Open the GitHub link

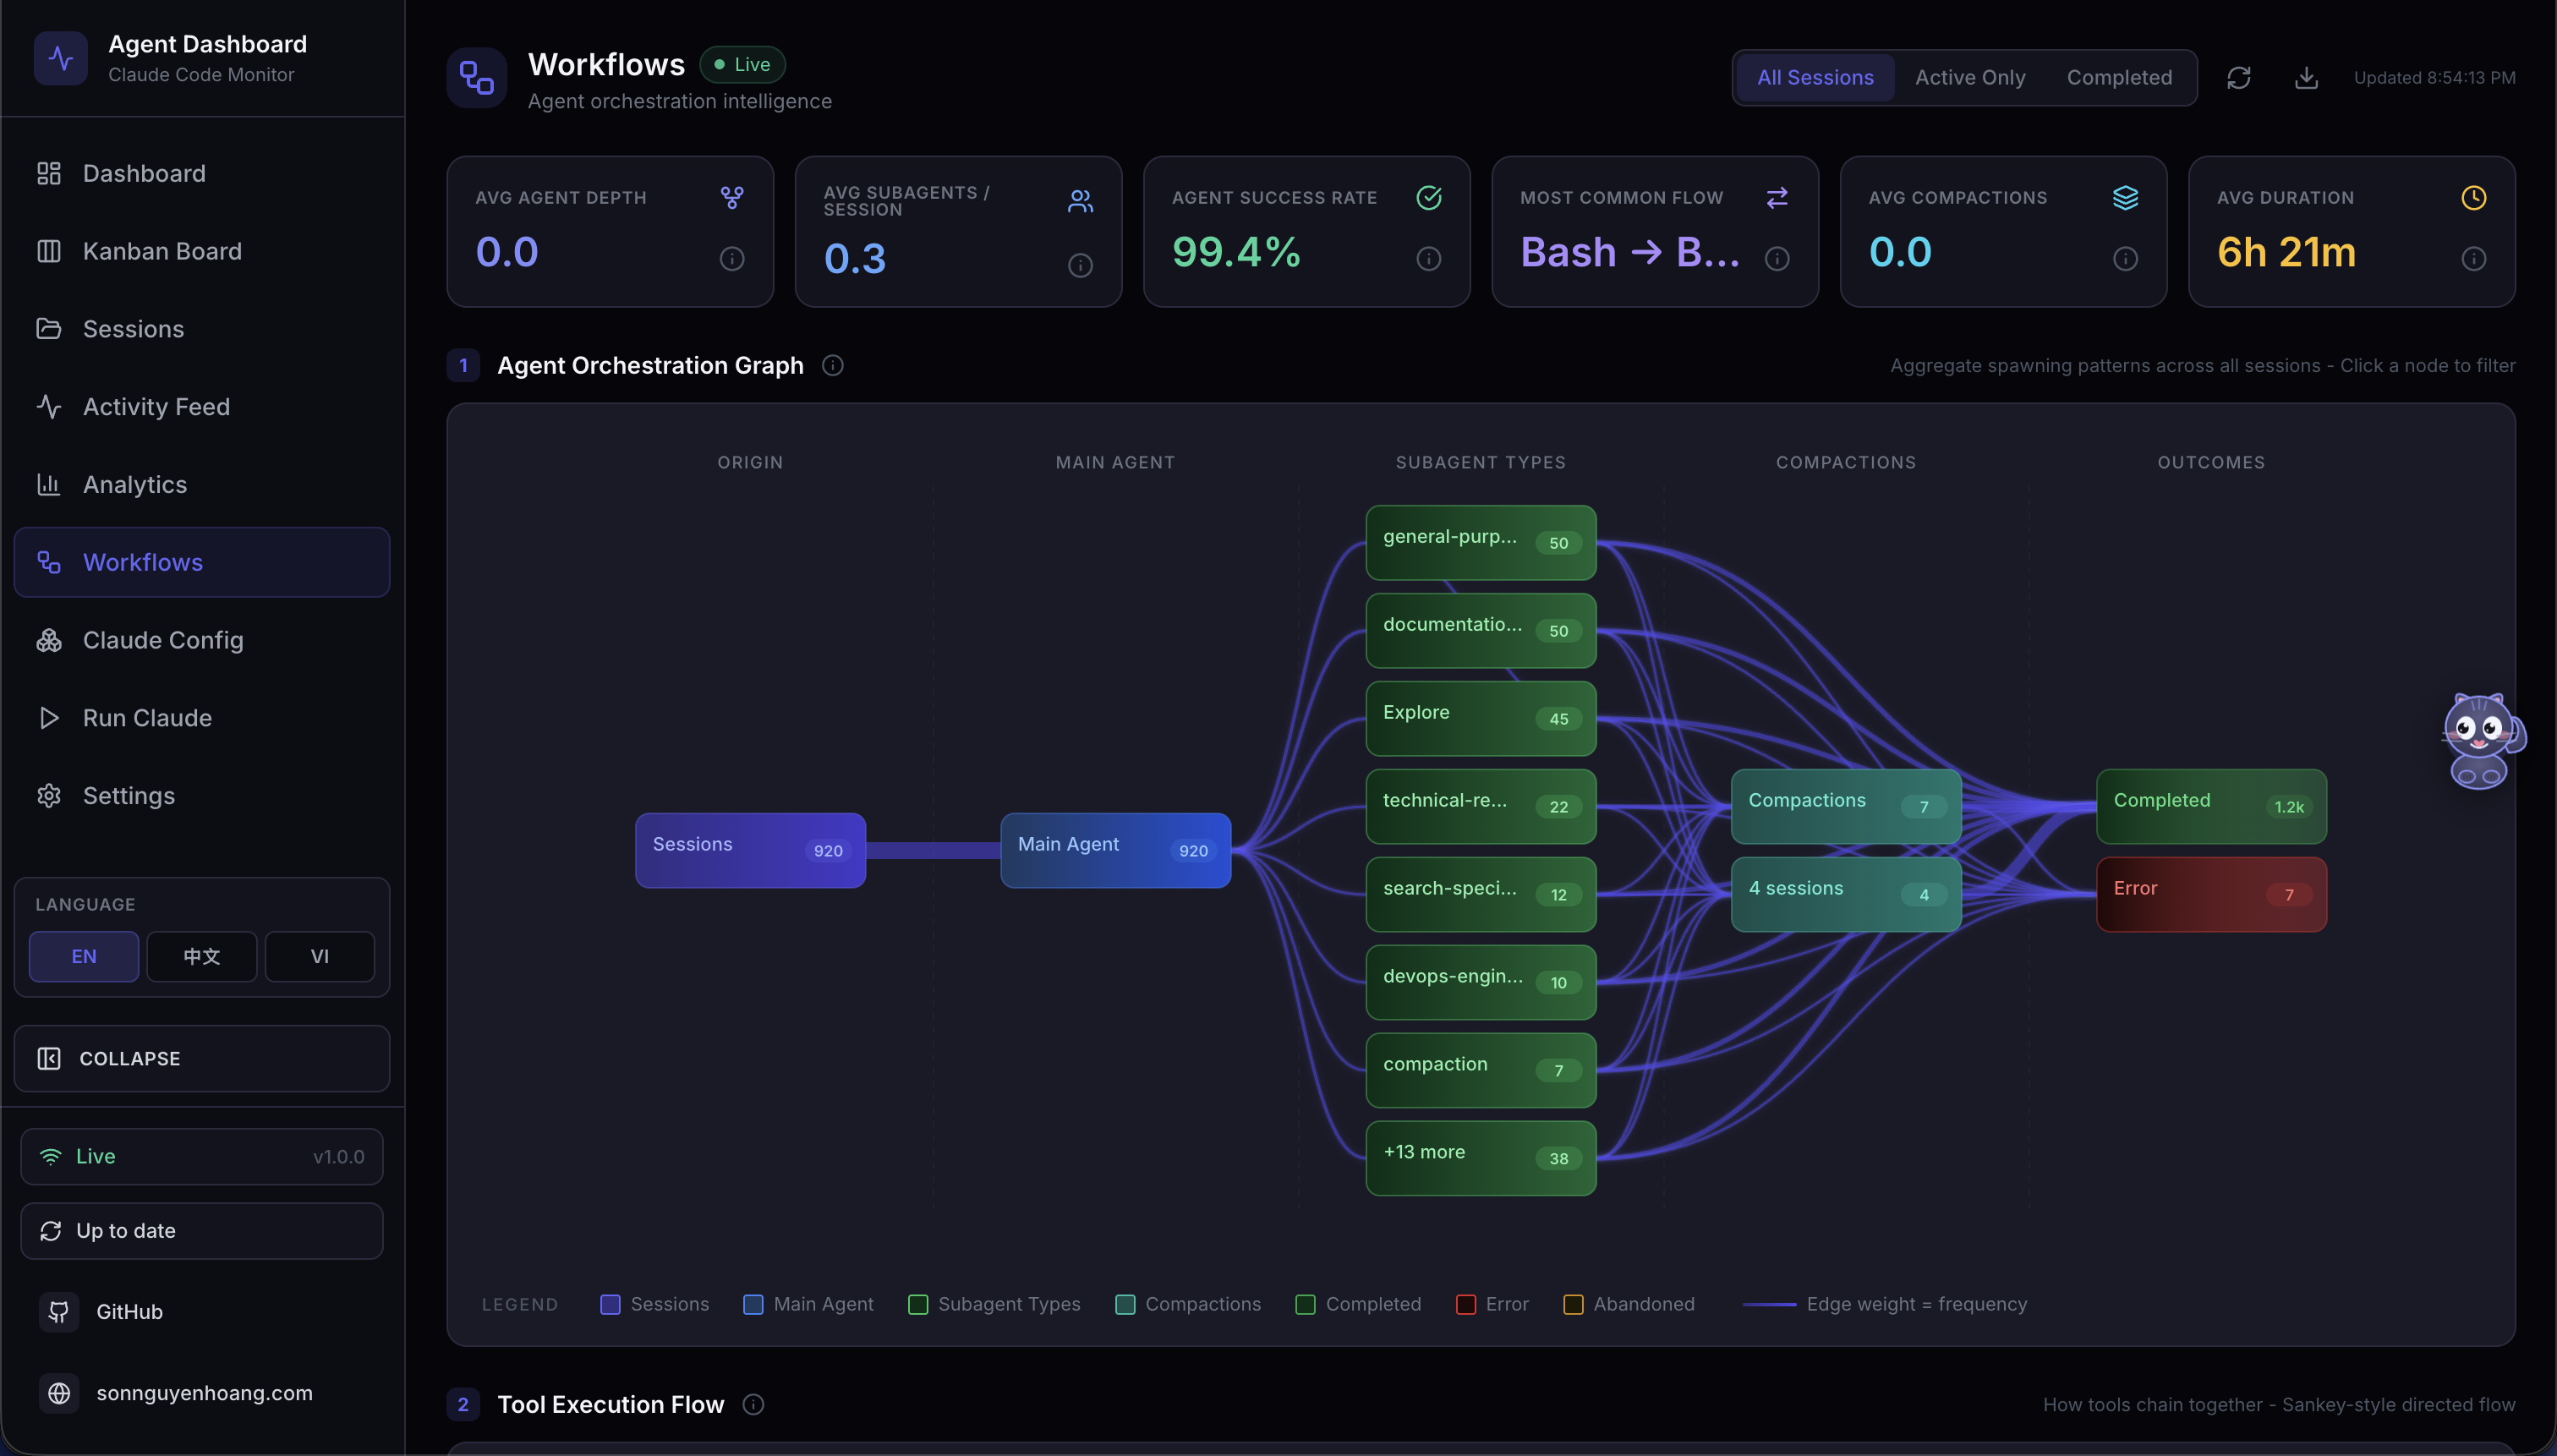pyautogui.click(x=202, y=1312)
